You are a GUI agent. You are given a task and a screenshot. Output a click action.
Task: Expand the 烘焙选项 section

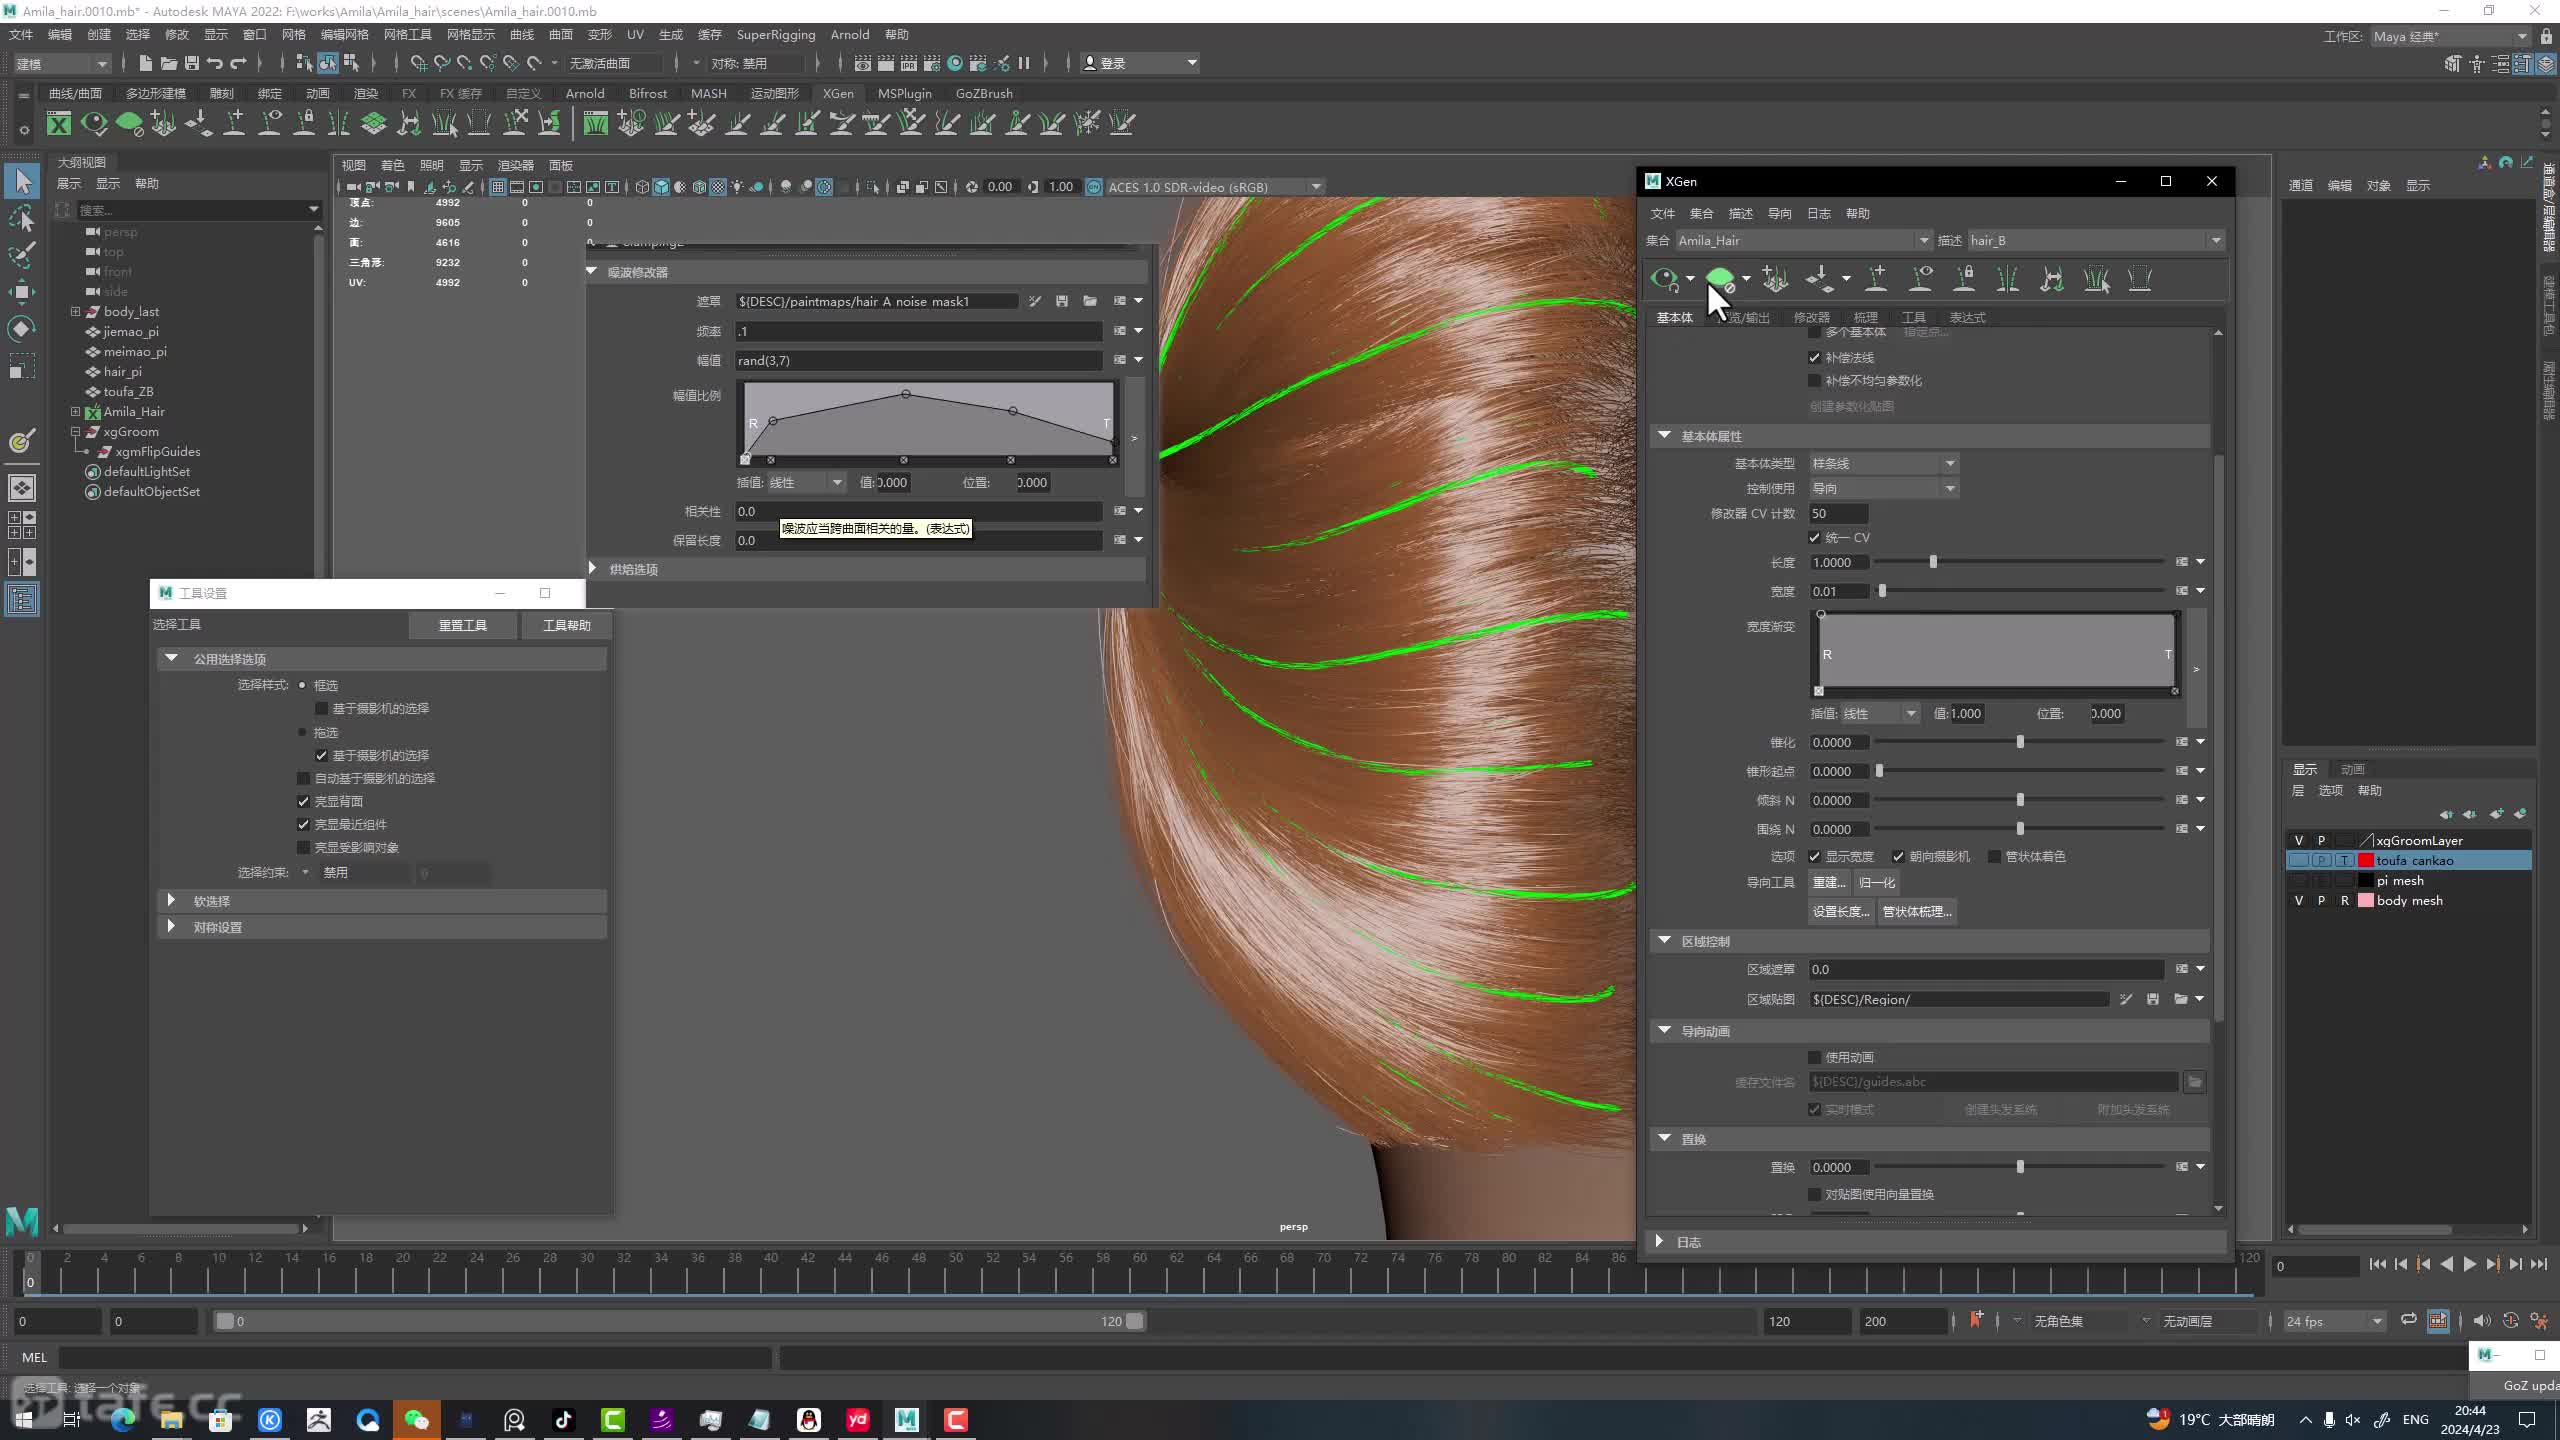click(x=592, y=568)
